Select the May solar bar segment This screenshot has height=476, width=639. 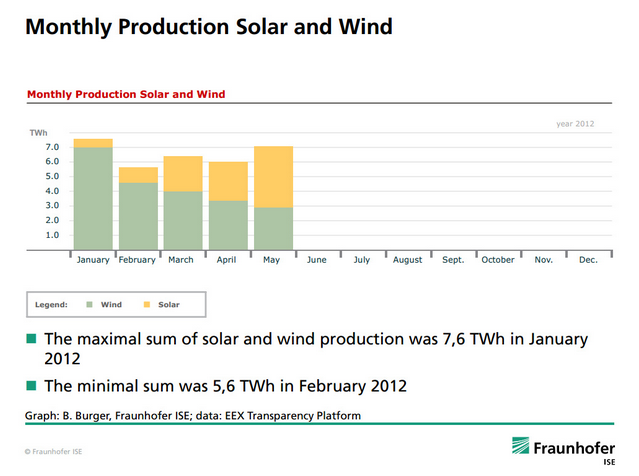(x=273, y=177)
